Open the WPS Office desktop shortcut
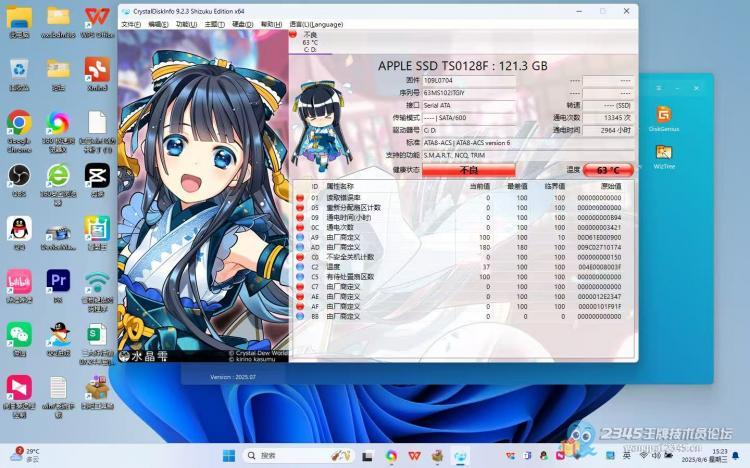 pyautogui.click(x=97, y=22)
